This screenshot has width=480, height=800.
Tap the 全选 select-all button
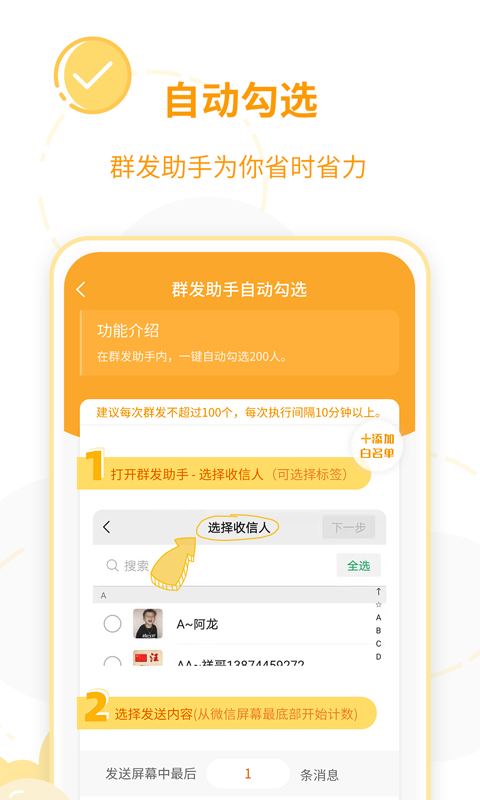359,565
